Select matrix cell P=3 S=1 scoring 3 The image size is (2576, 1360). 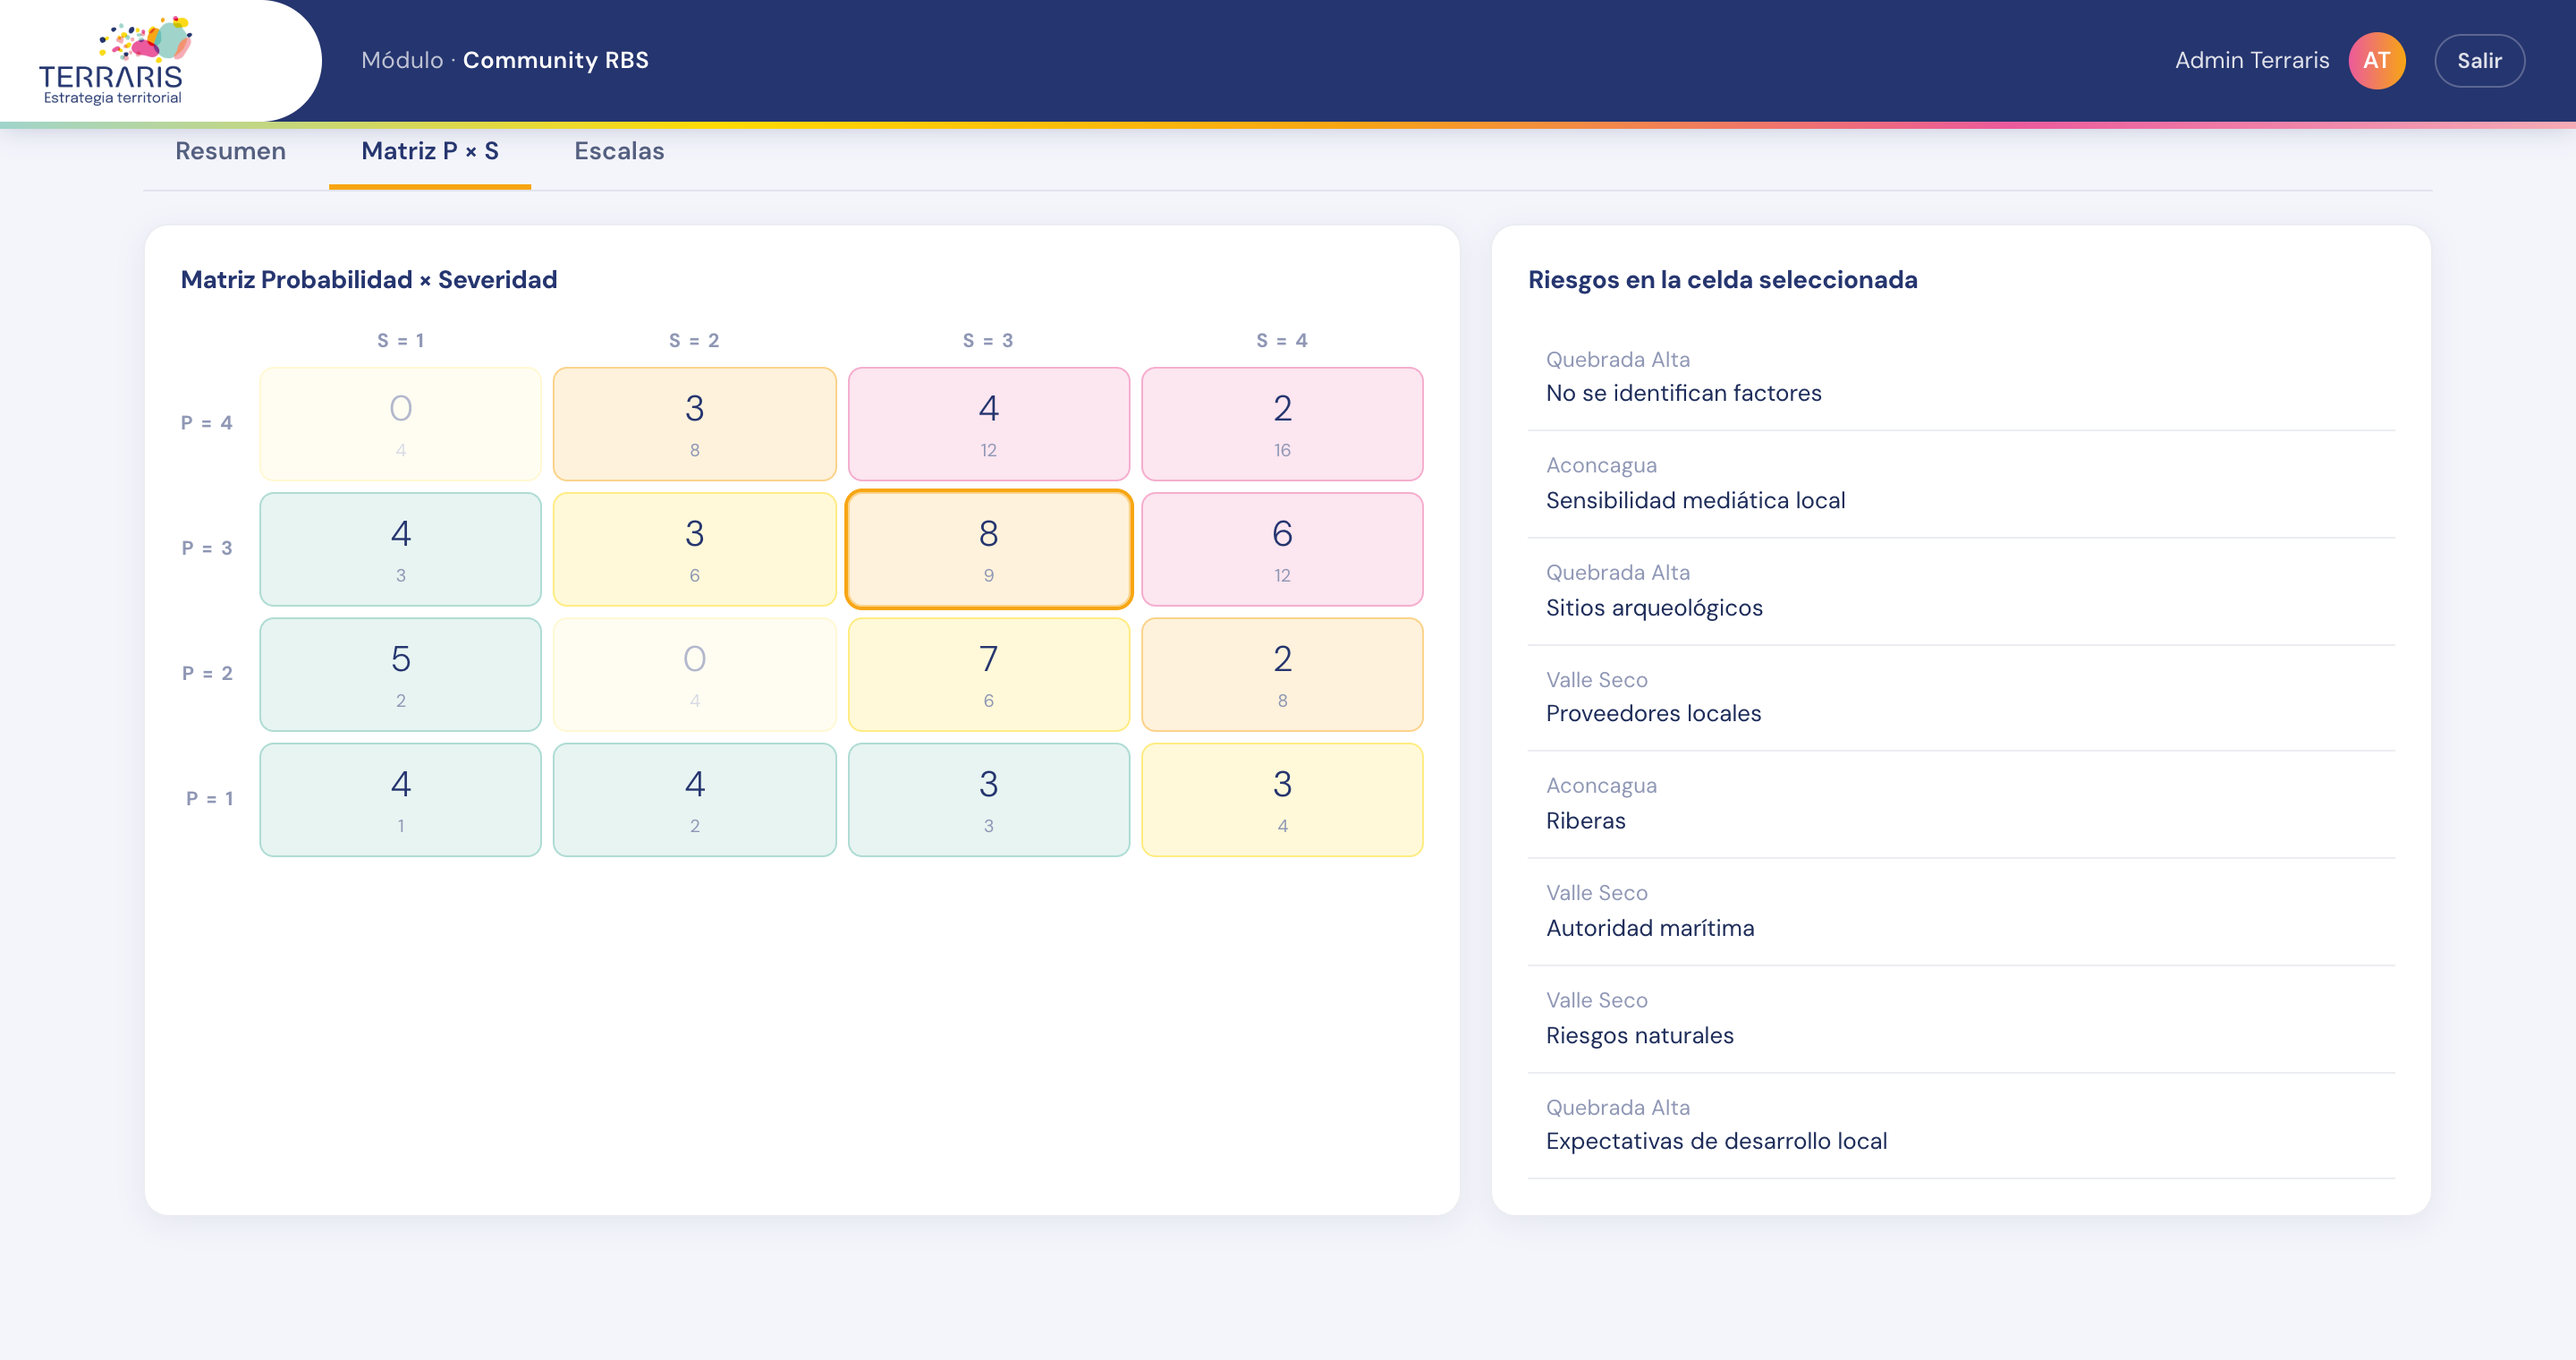click(x=400, y=549)
